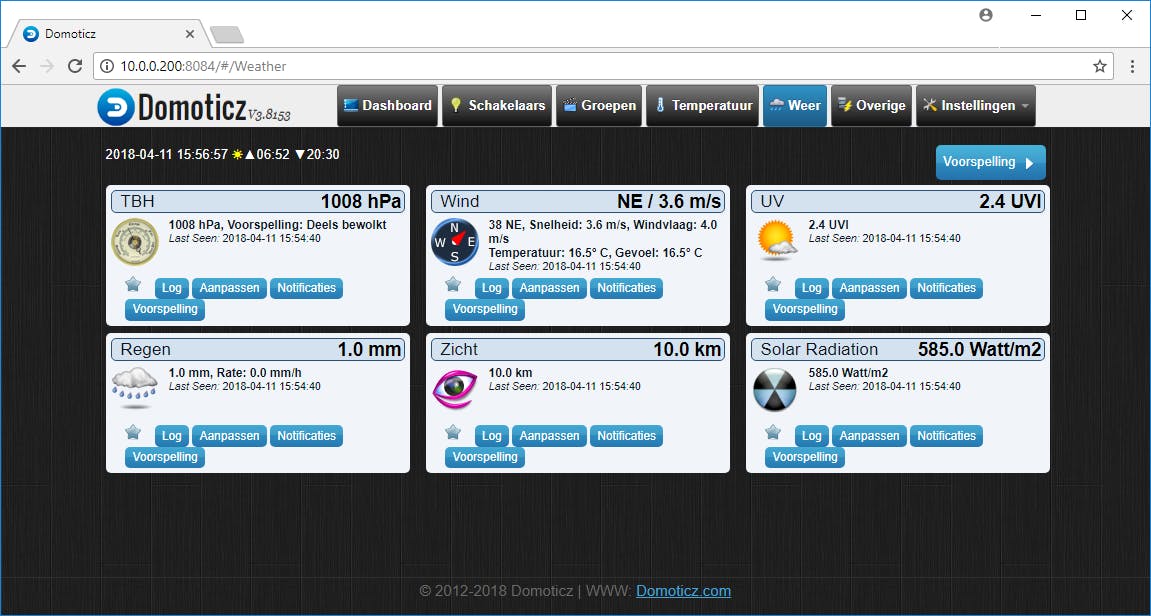Toggle favorite star on Regen card
Screen dimensions: 1151x616
coord(133,431)
